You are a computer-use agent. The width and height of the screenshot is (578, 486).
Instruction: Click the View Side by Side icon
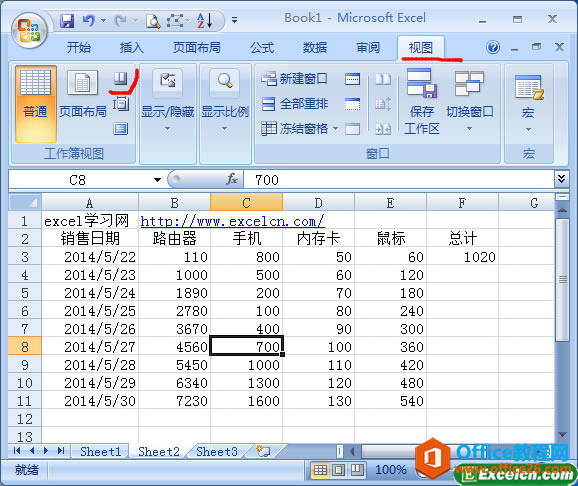383,79
